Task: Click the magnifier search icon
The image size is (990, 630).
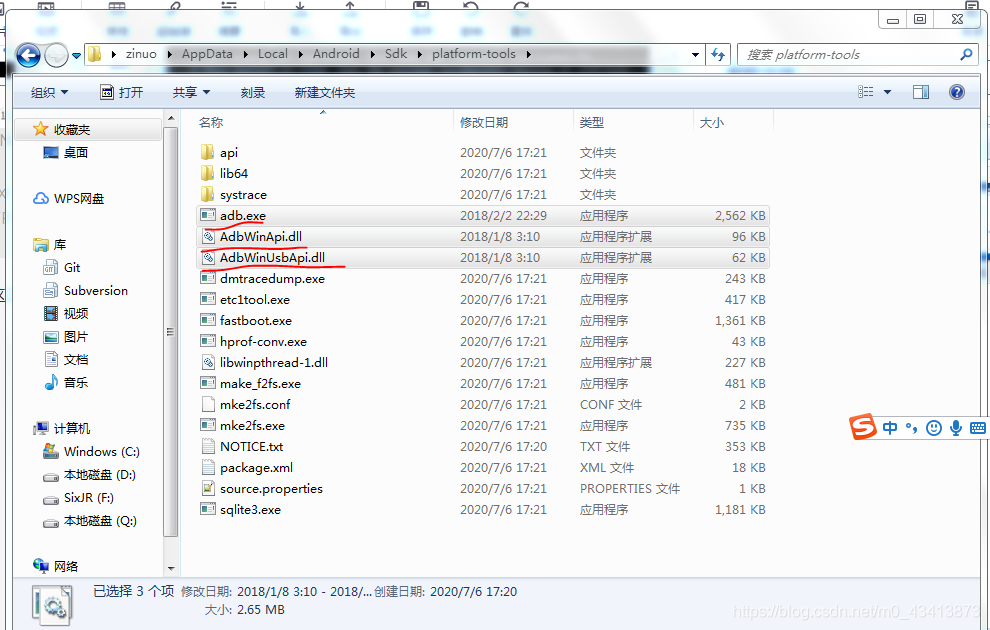Action: coord(966,55)
